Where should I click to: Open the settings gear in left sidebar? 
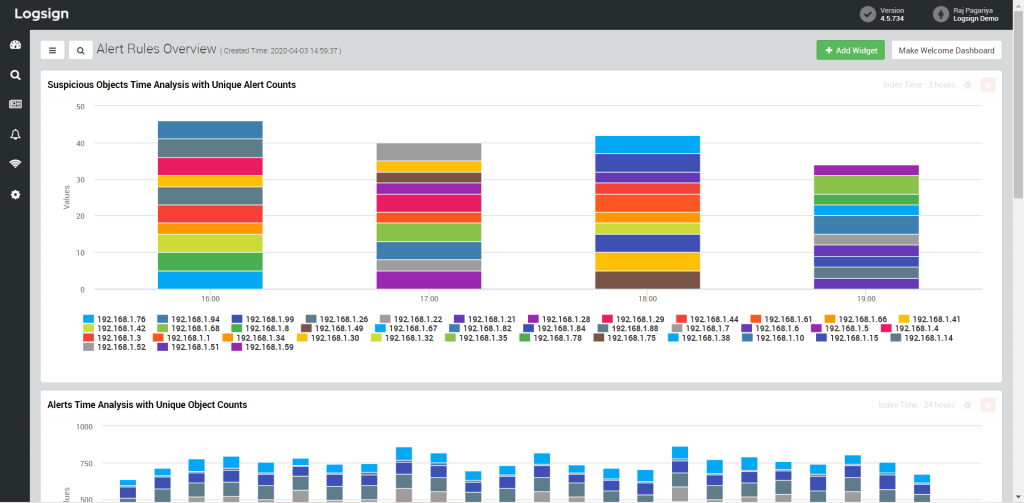pyautogui.click(x=16, y=194)
